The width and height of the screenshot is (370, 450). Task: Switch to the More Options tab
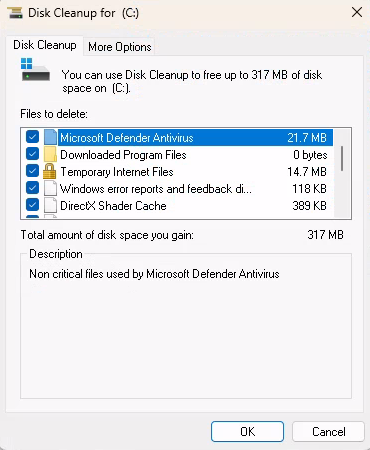[120, 47]
